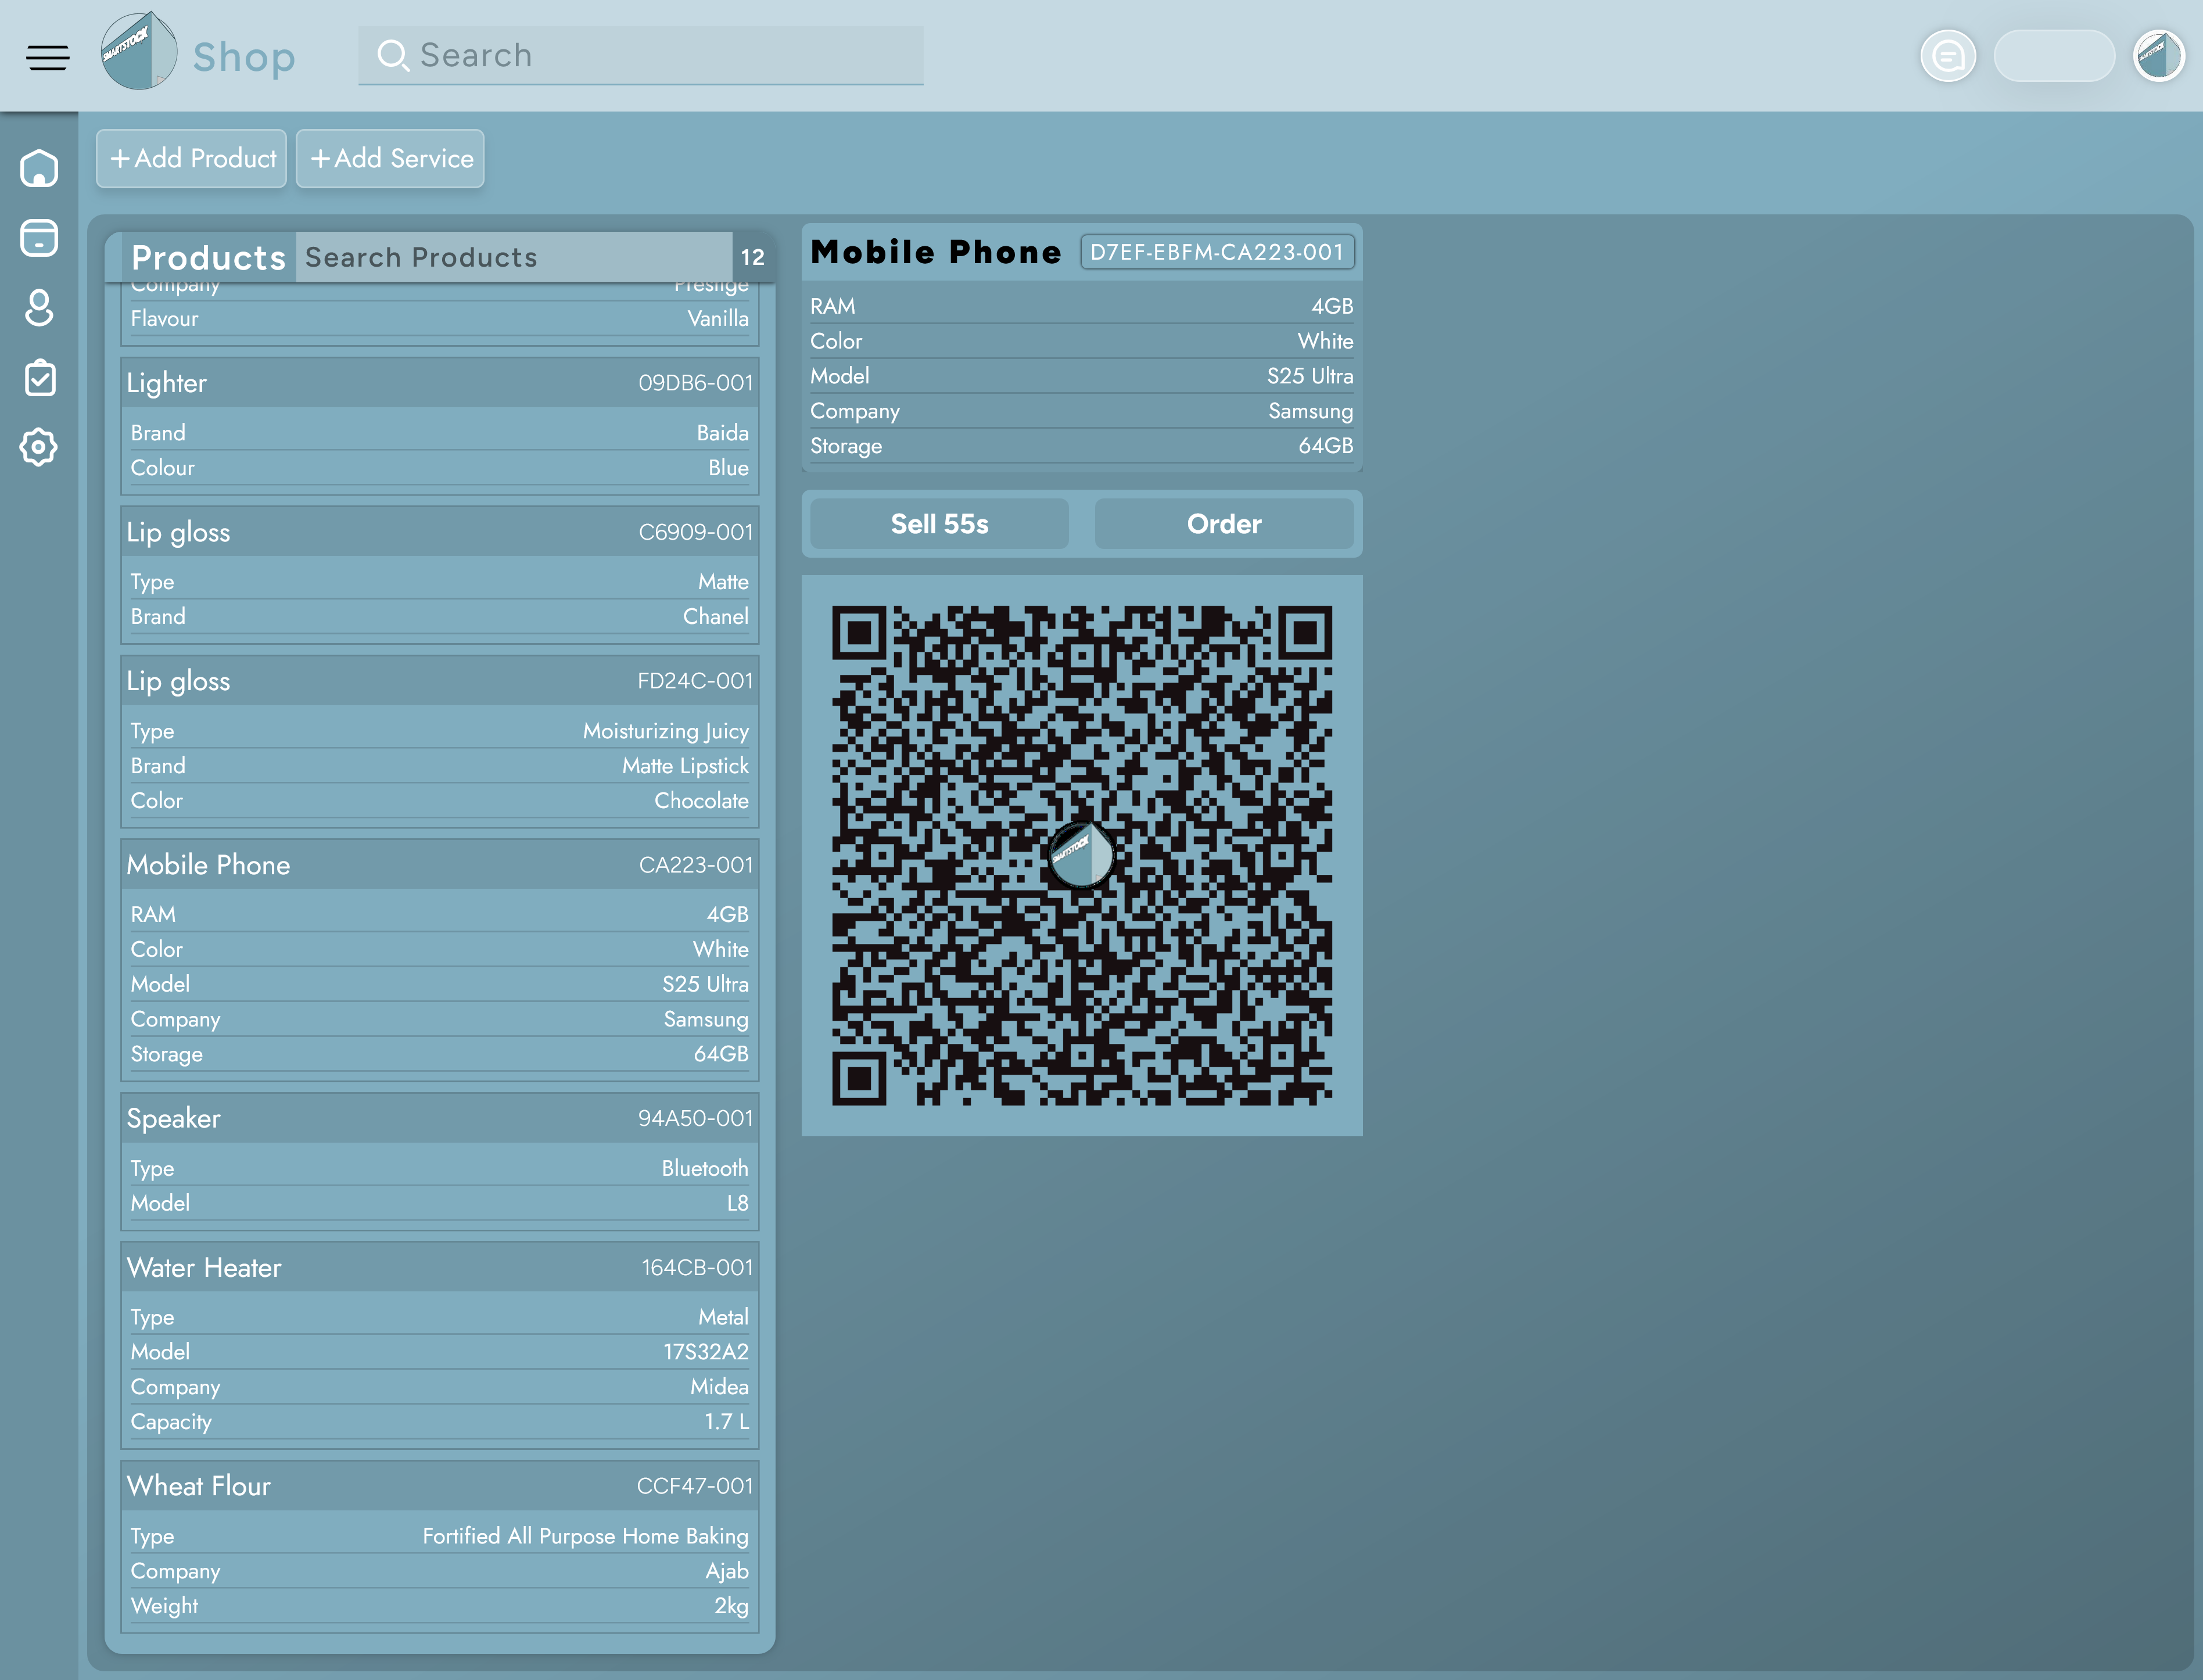This screenshot has height=1680, width=2203.
Task: Click the Mobile Phone QR code image
Action: click(x=1081, y=855)
